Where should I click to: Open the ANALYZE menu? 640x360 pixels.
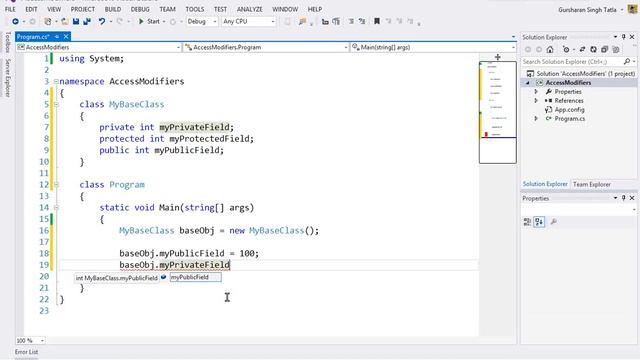pos(250,9)
